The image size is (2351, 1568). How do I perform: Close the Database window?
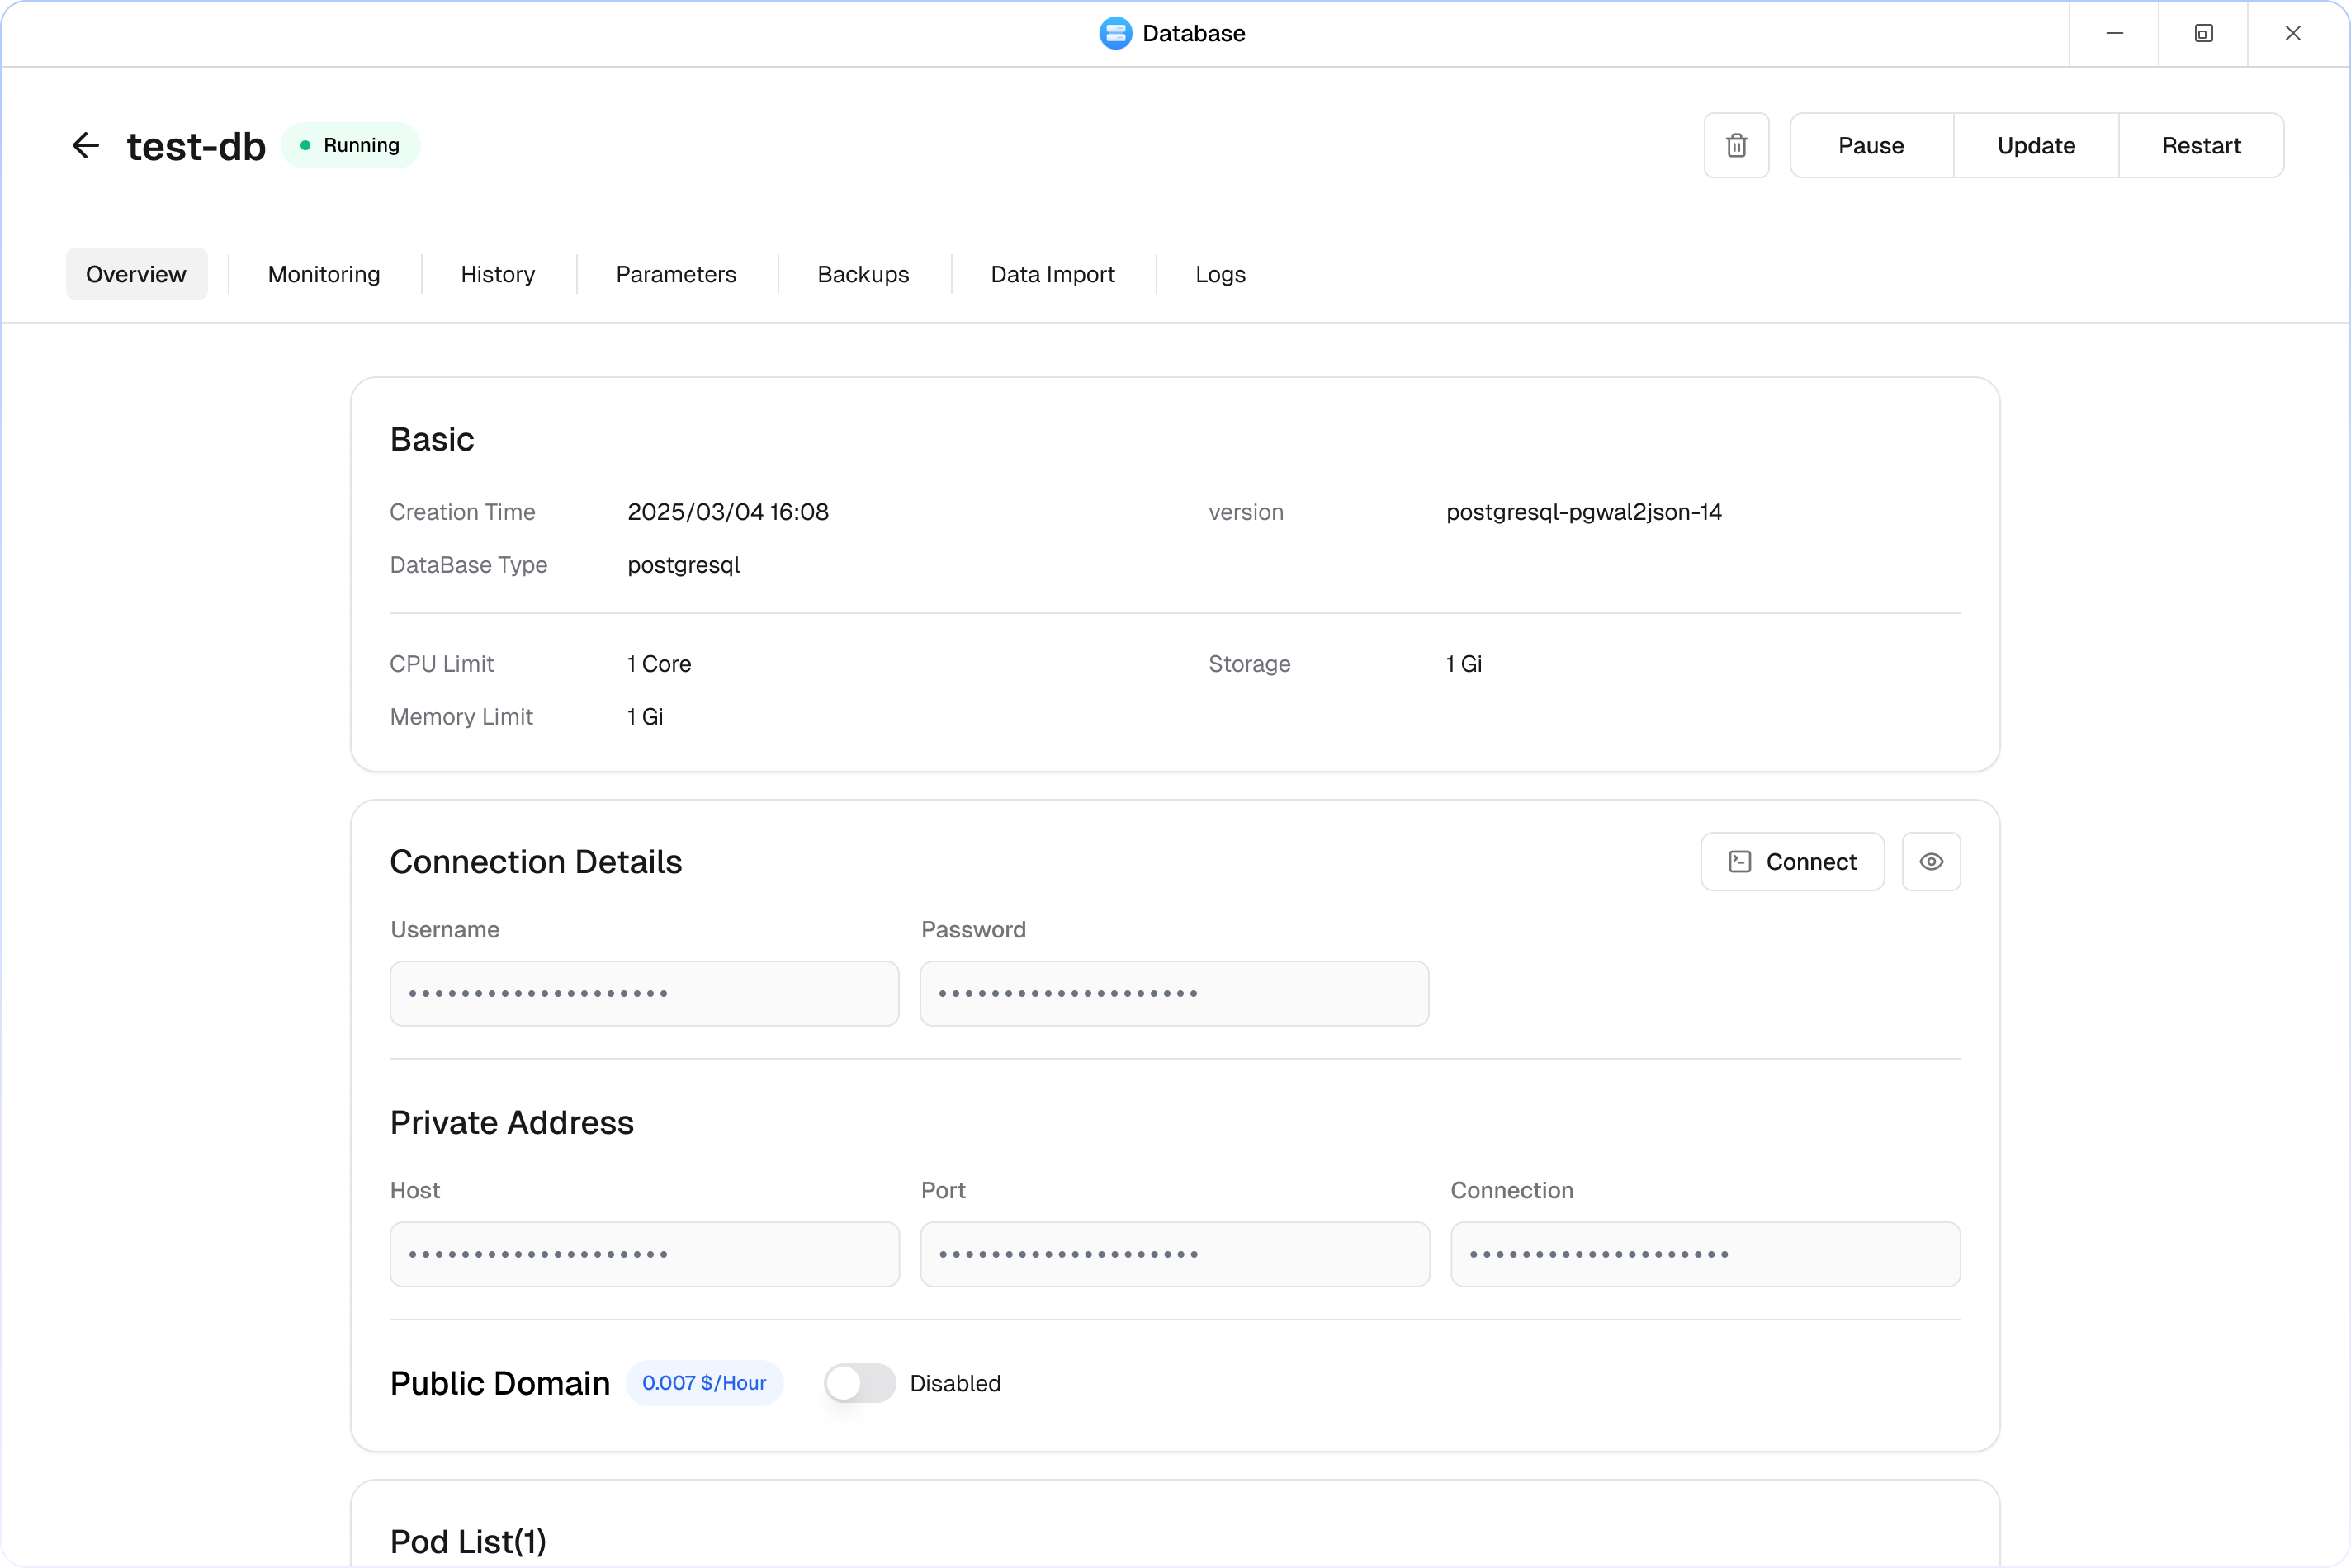[x=2293, y=33]
